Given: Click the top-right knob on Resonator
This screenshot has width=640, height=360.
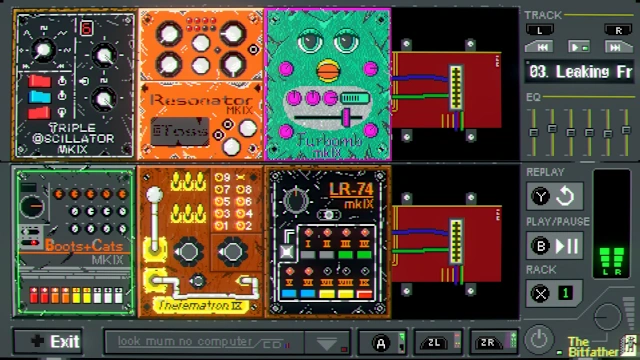Looking at the screenshot, I should pyautogui.click(x=233, y=33).
